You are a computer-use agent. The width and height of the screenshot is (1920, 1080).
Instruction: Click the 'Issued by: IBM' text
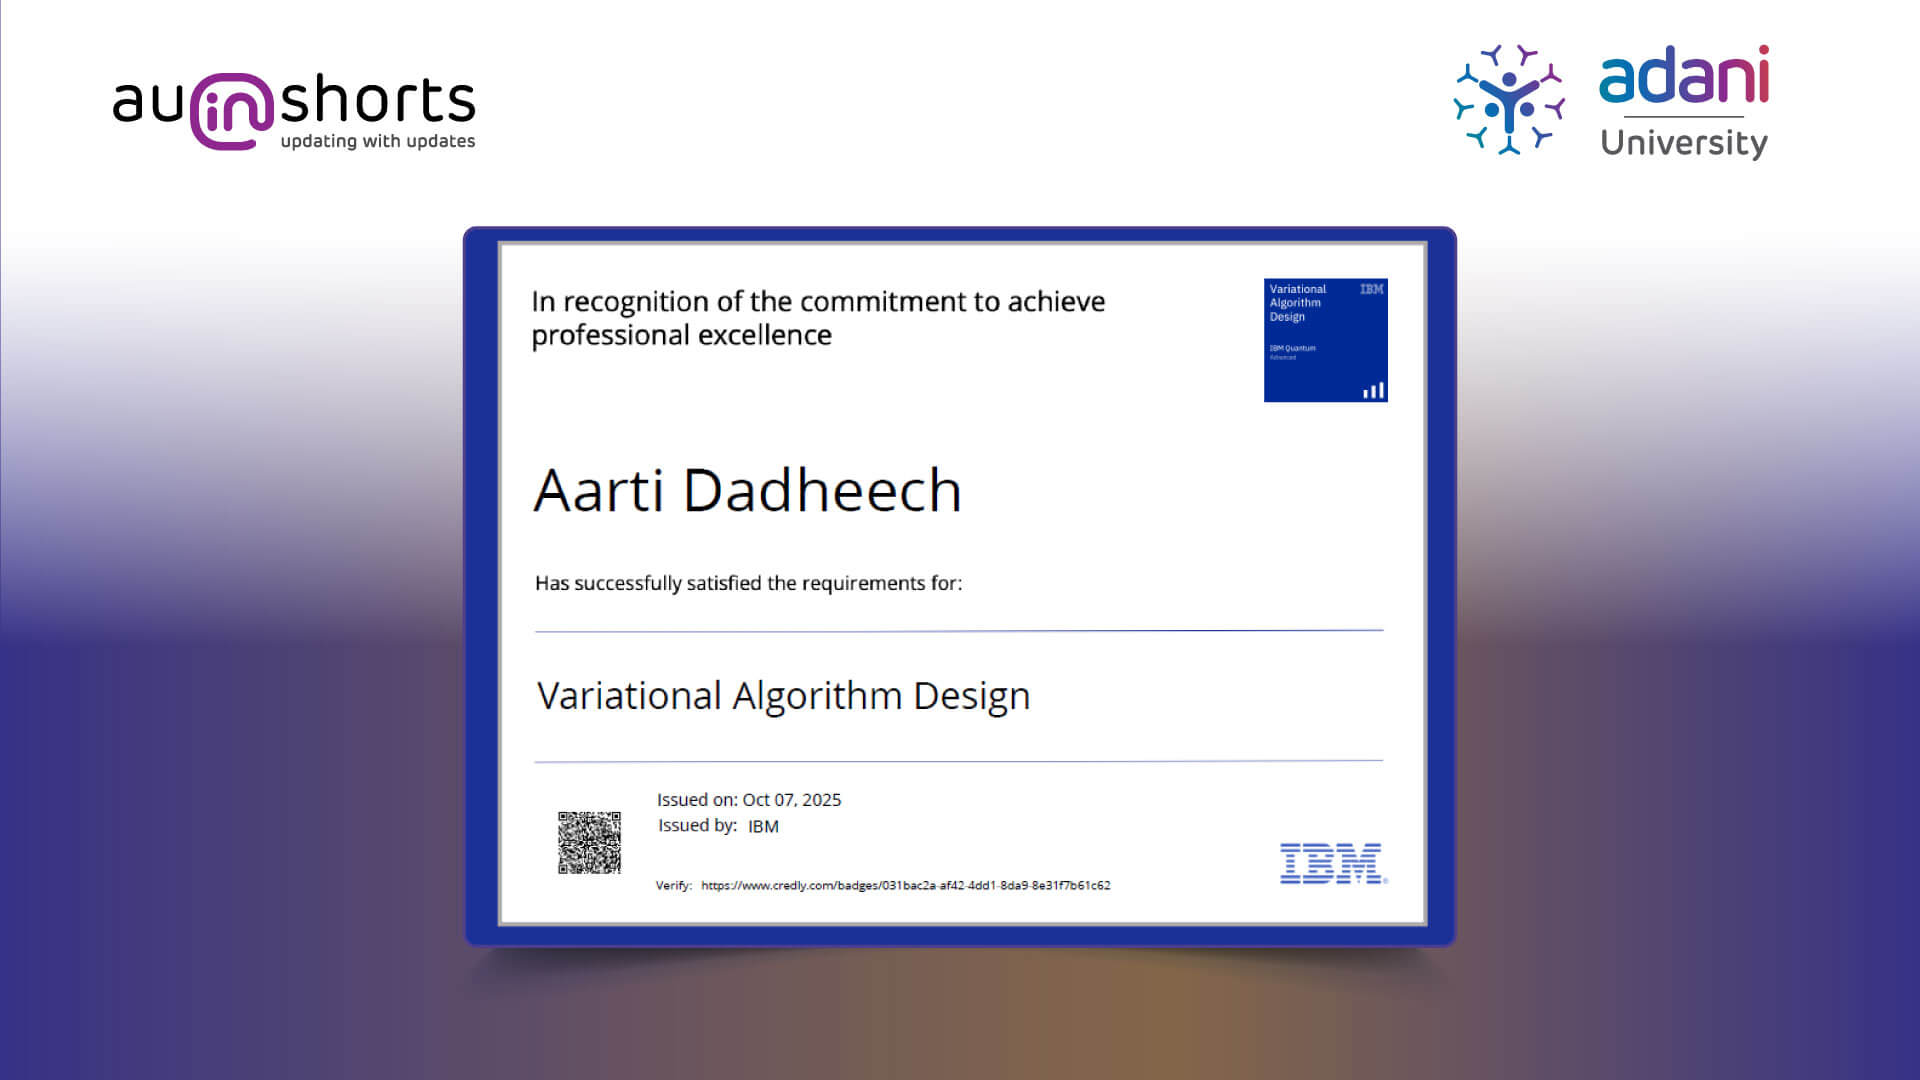717,826
